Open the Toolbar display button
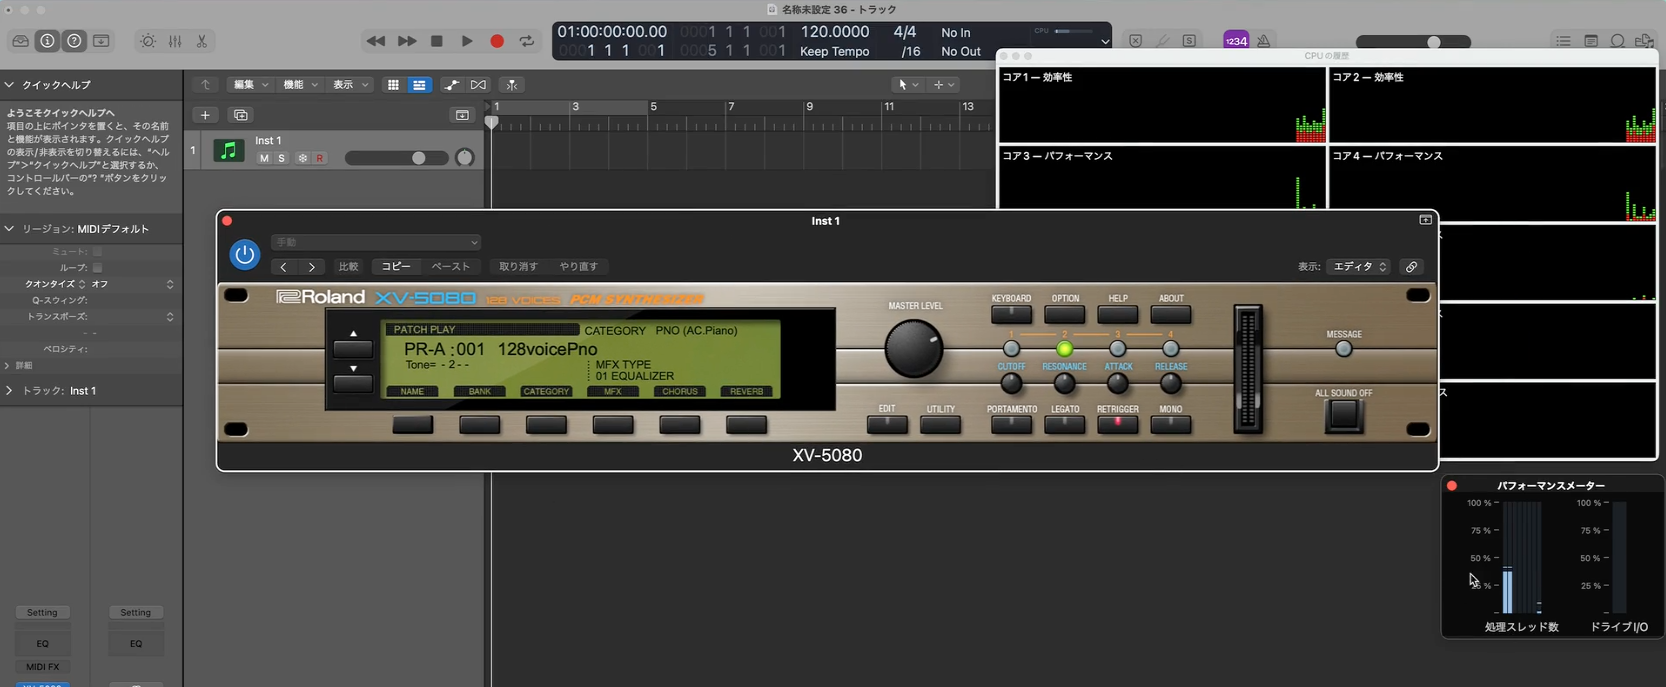The height and width of the screenshot is (687, 1666). click(101, 41)
